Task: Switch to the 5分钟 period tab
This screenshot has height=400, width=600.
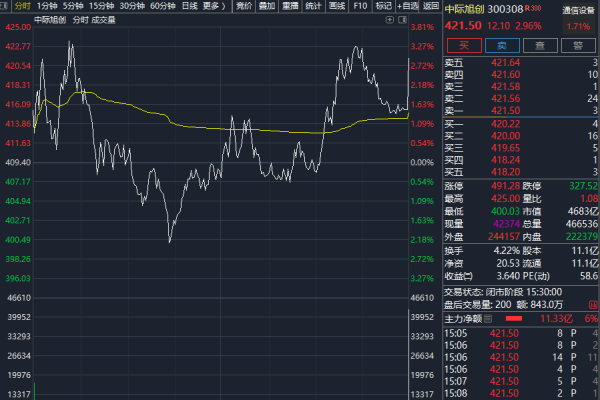Action: tap(73, 6)
